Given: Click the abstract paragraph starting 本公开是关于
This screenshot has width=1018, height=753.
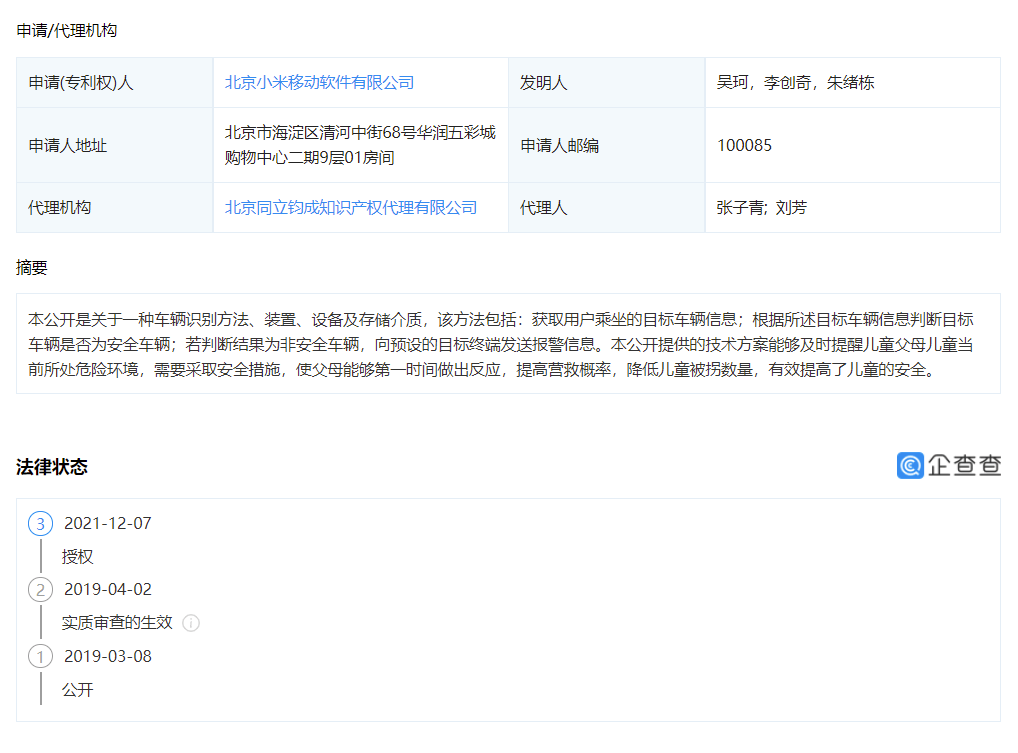Looking at the screenshot, I should (x=501, y=344).
